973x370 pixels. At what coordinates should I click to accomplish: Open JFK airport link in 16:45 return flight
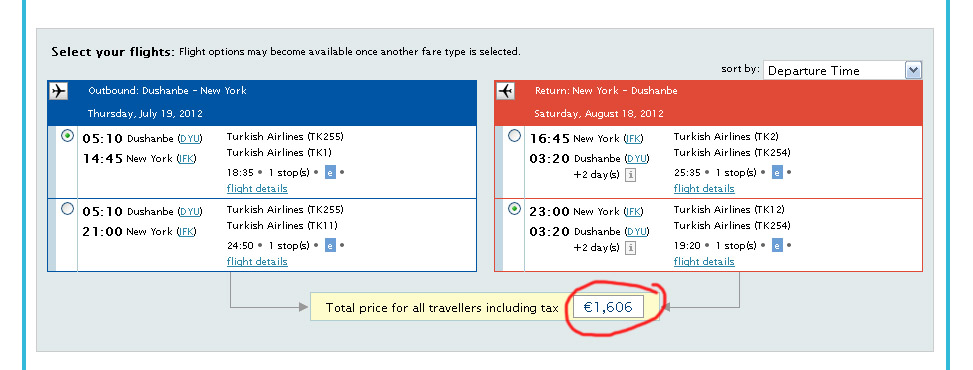tap(633, 138)
